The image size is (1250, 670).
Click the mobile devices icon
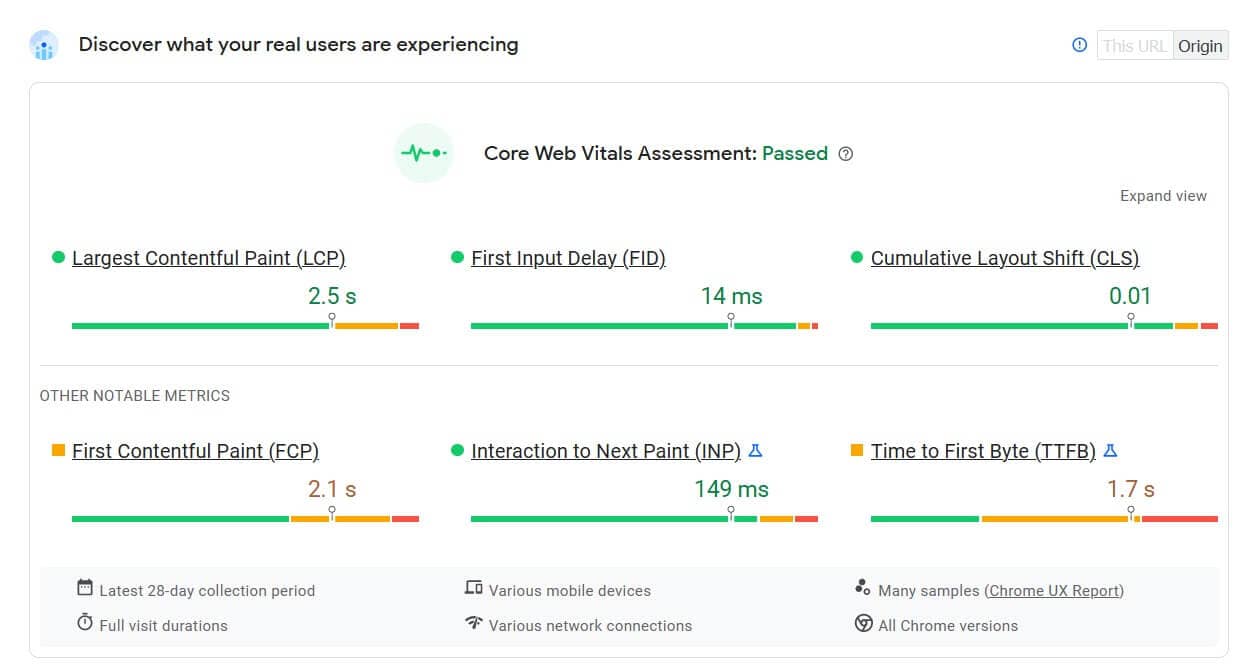pos(473,589)
